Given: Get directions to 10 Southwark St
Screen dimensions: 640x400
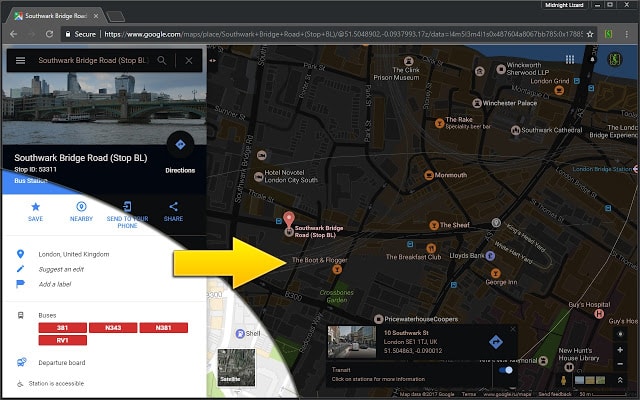Looking at the screenshot, I should click(496, 342).
